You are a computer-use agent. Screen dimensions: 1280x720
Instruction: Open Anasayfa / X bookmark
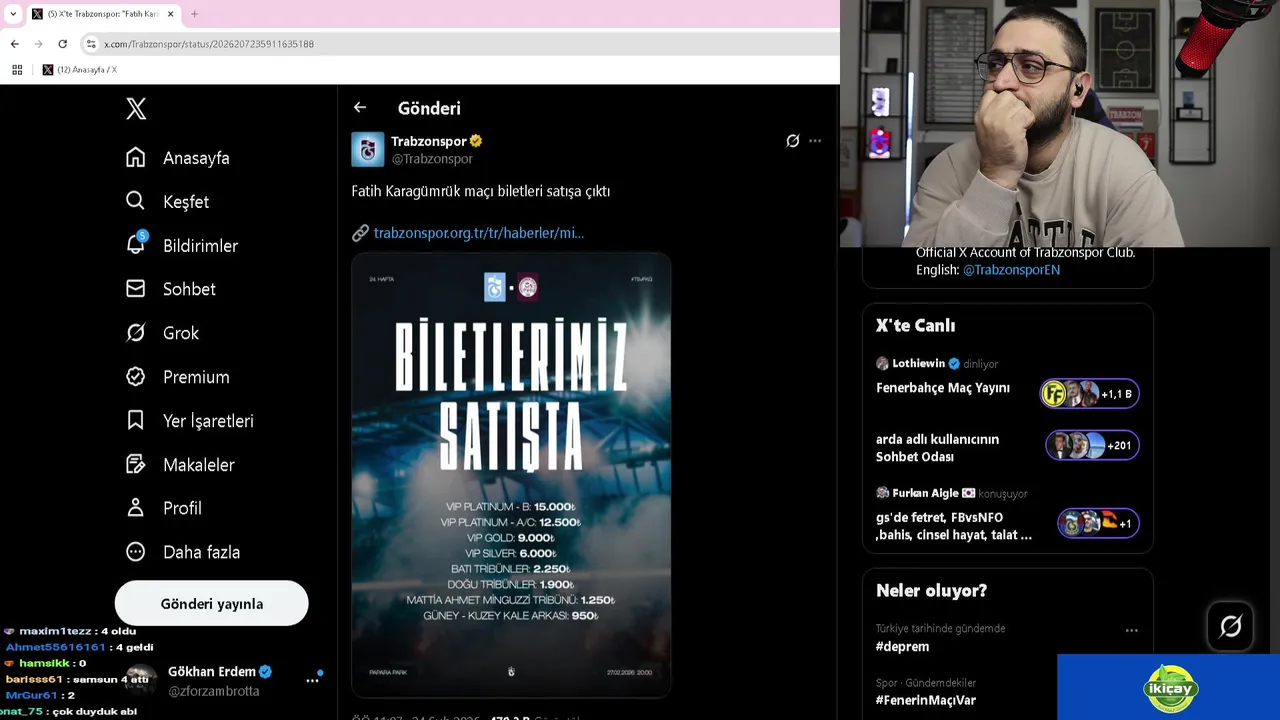(79, 70)
